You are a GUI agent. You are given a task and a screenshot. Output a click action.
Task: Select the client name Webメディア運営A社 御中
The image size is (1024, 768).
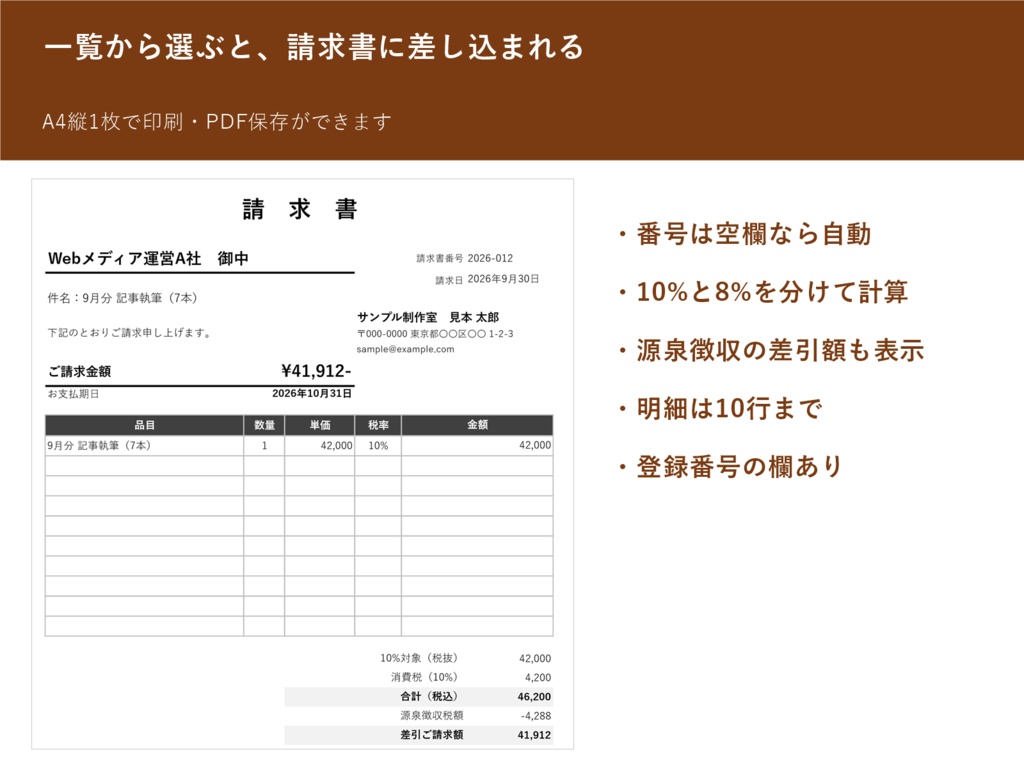[148, 259]
